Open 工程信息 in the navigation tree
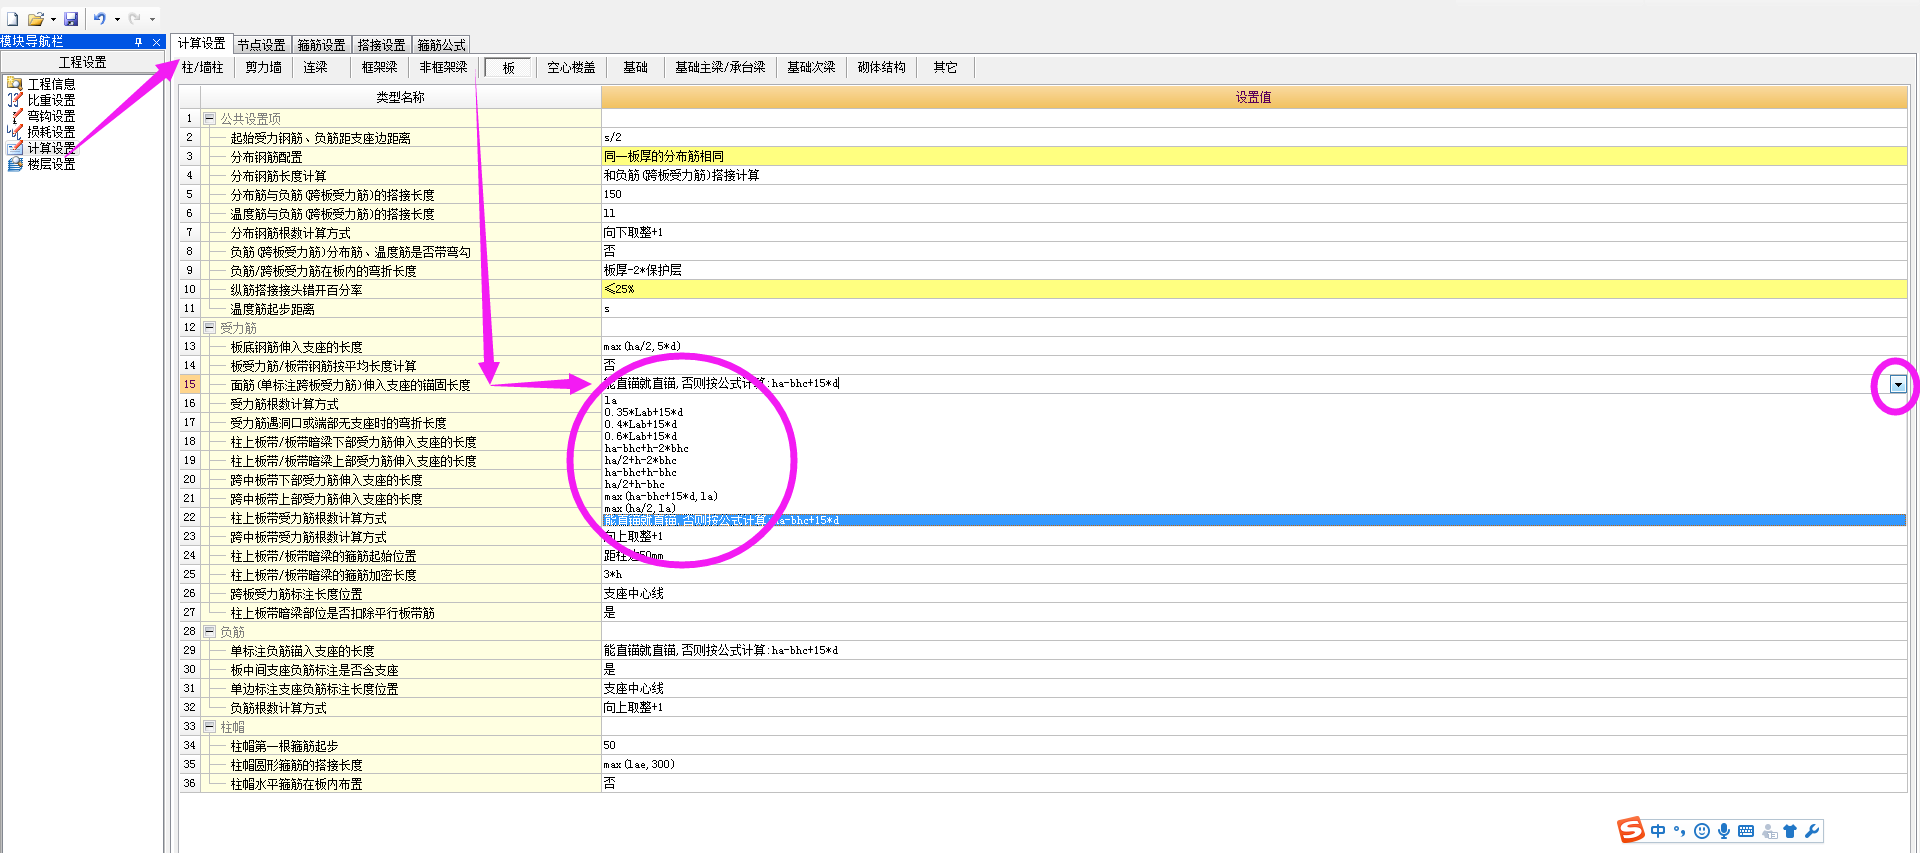 pos(51,84)
